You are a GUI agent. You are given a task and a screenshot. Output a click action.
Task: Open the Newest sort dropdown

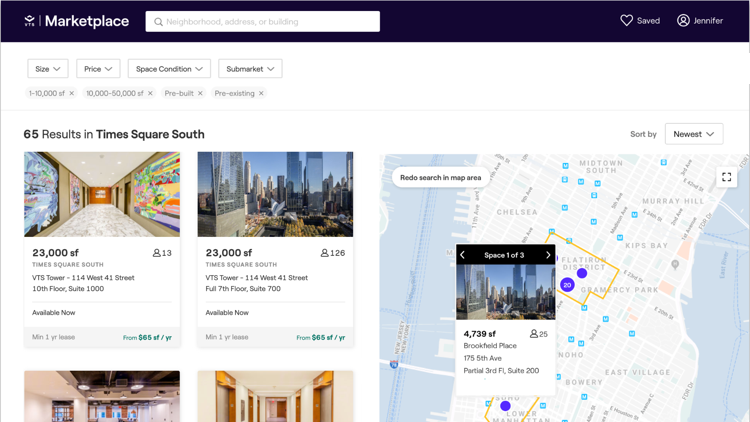tap(694, 134)
